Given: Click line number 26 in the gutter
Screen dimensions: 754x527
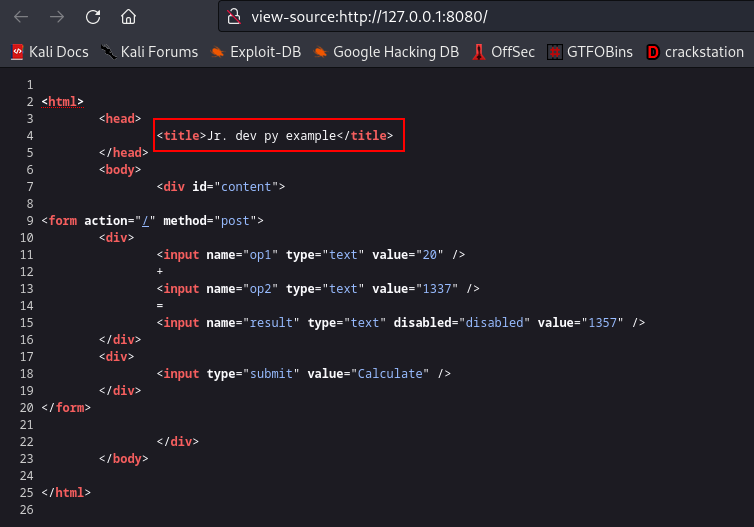Looking at the screenshot, I should coord(27,510).
